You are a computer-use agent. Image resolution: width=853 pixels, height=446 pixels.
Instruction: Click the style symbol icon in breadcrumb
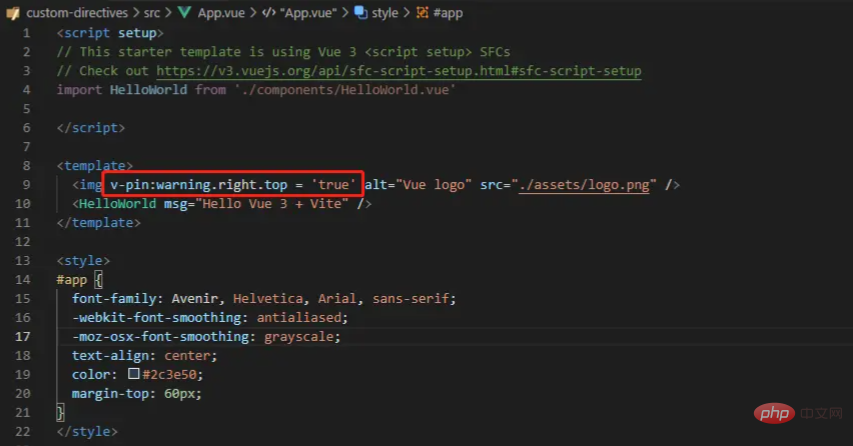point(361,13)
